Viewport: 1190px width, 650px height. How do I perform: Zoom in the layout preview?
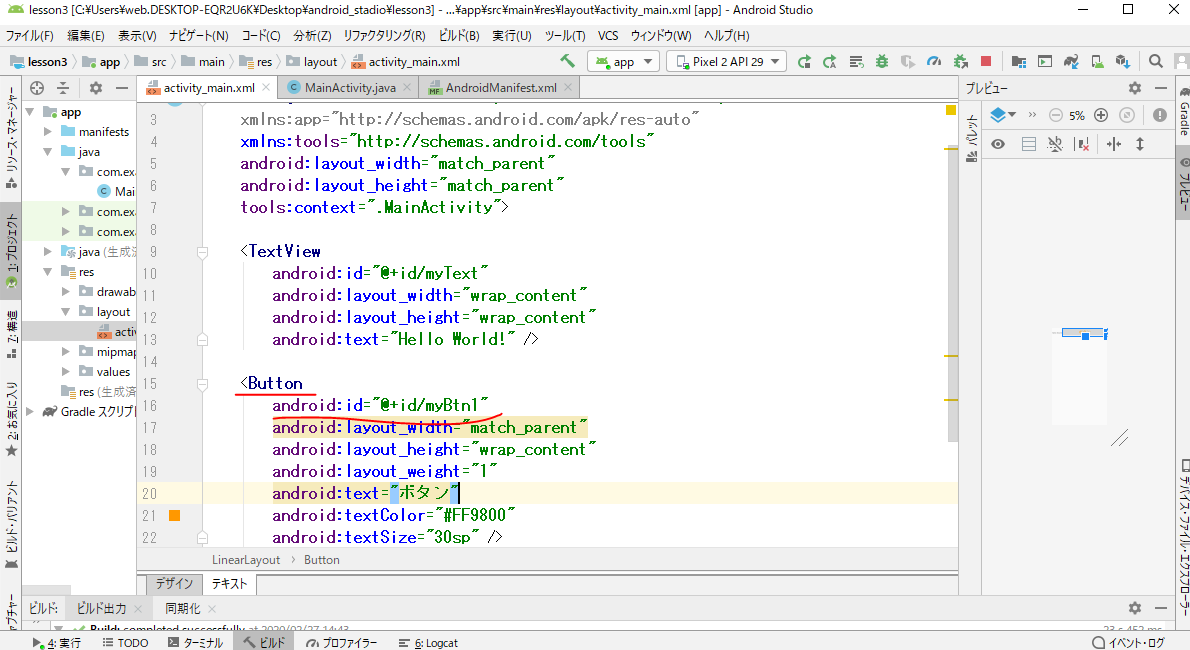[x=1101, y=115]
